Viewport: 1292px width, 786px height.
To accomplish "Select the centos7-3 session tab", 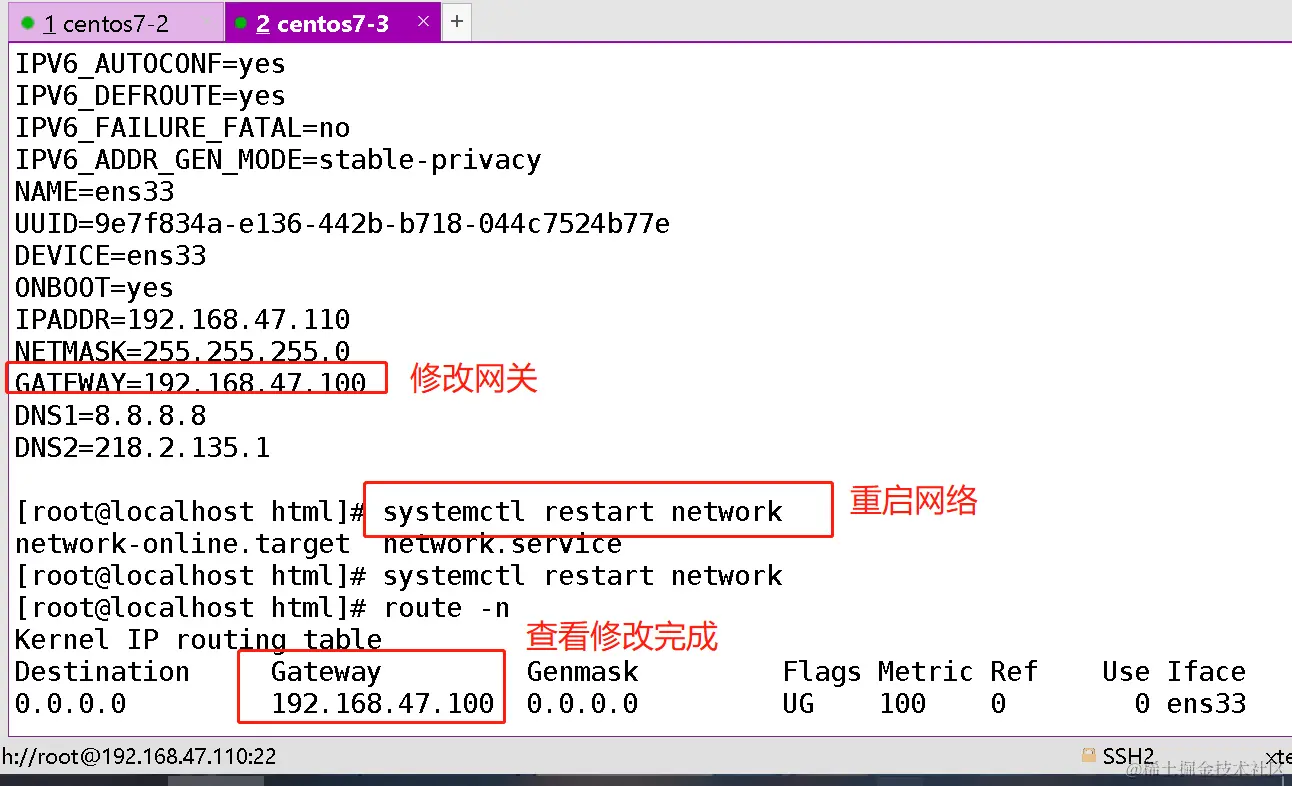I will coord(331,23).
